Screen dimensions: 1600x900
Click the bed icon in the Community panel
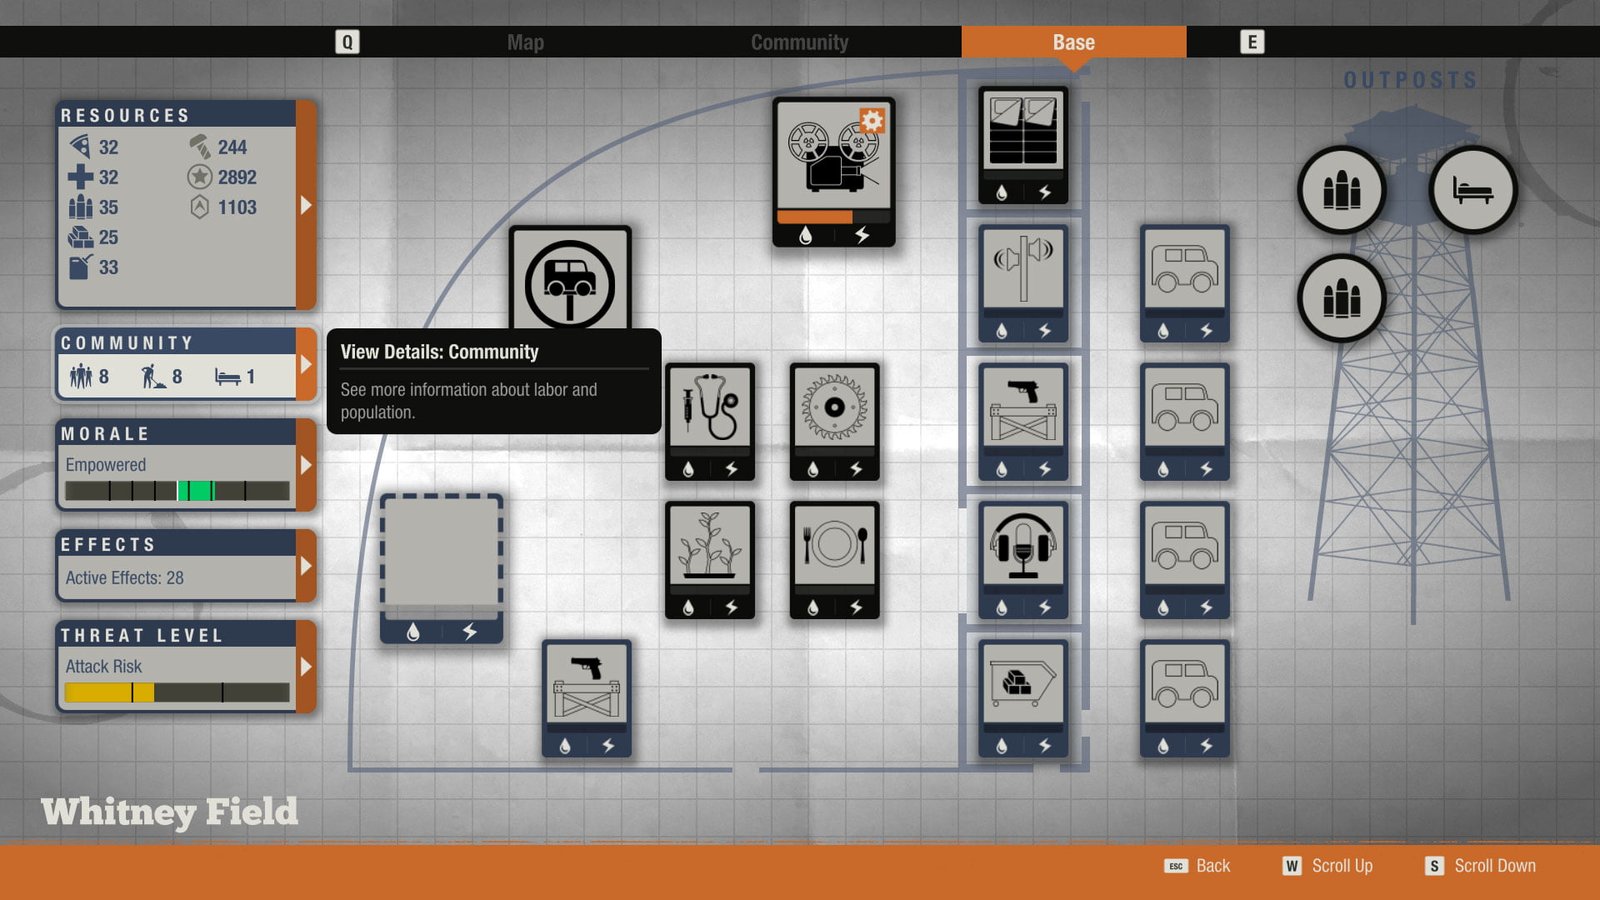pyautogui.click(x=228, y=377)
